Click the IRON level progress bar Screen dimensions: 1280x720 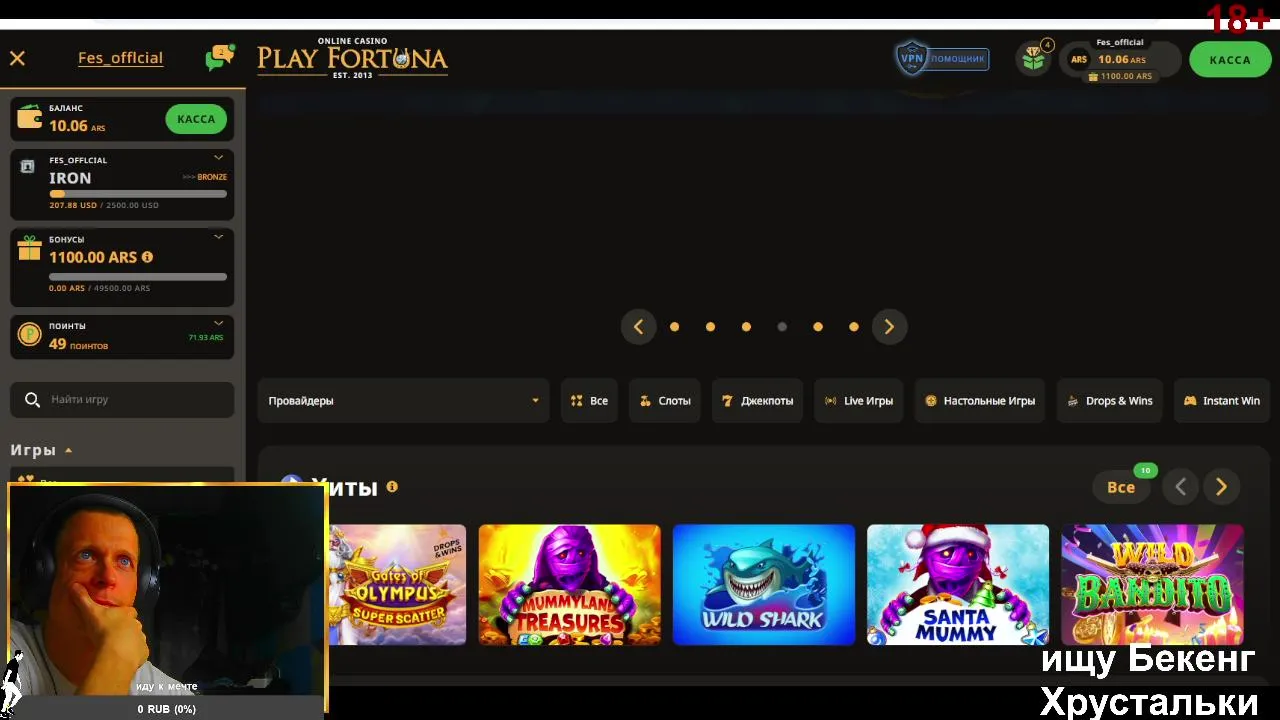click(138, 194)
